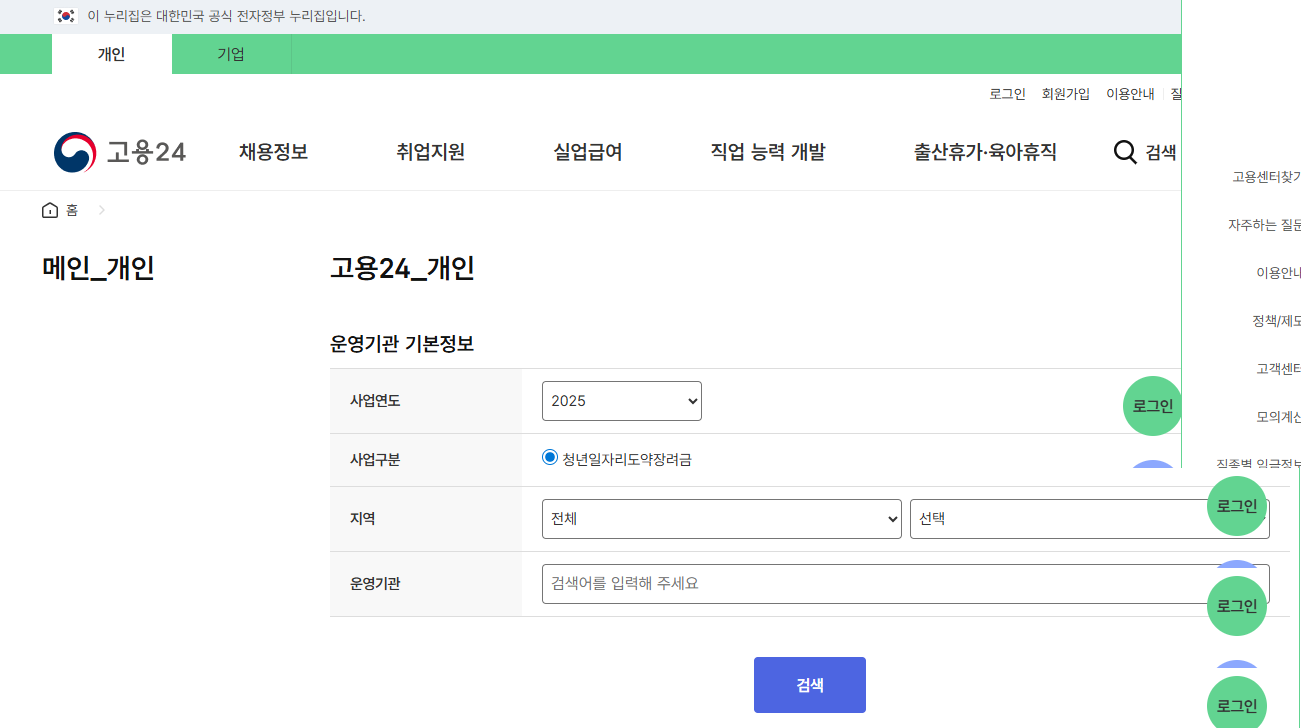Open the 사업연도 year dropdown showing 2025
1302x728 pixels.
(x=621, y=400)
